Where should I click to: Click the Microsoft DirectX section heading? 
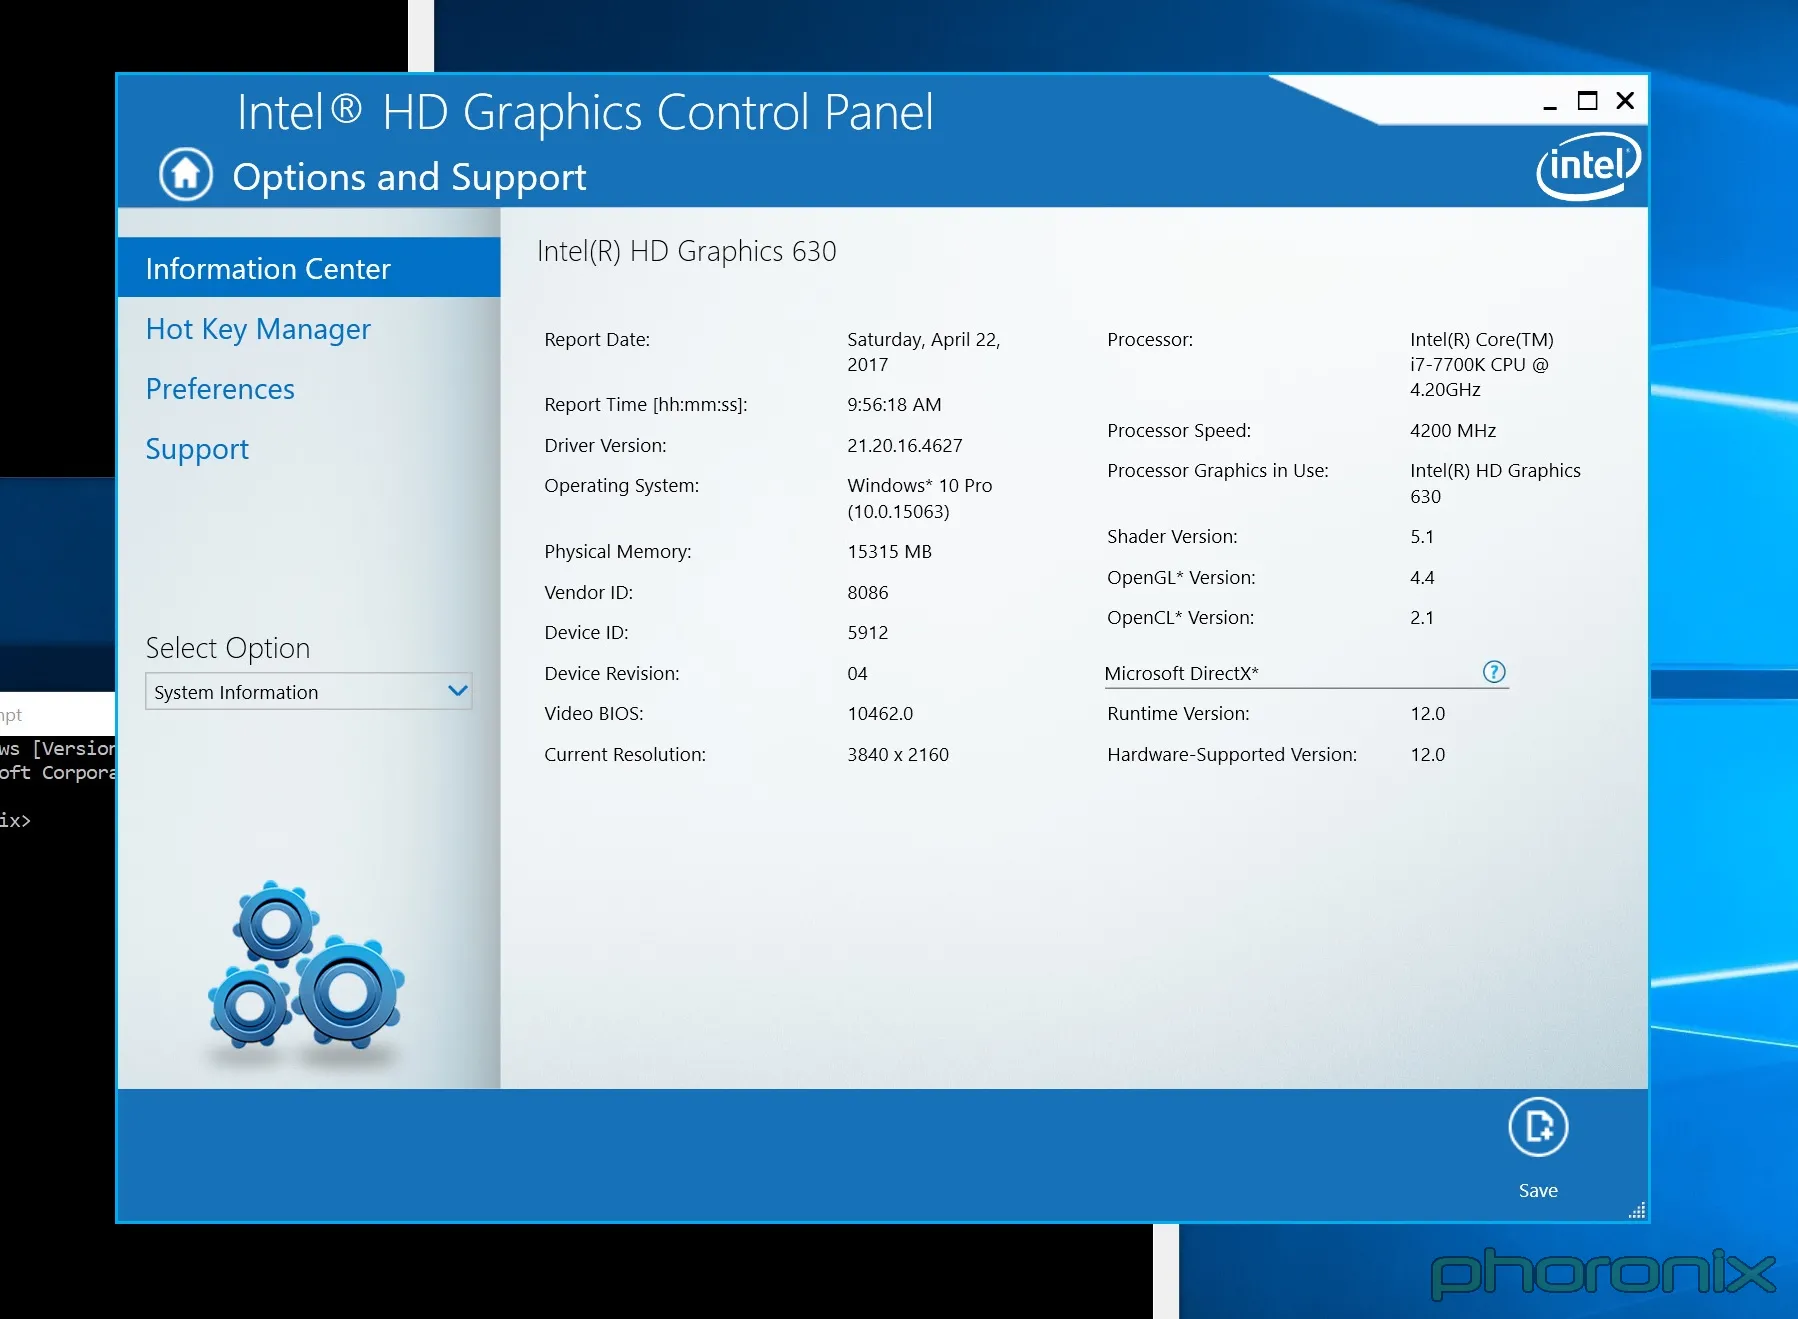tap(1181, 673)
